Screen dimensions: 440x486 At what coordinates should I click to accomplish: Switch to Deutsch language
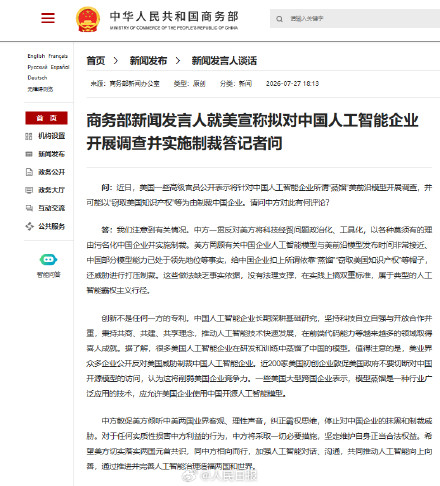click(x=37, y=78)
